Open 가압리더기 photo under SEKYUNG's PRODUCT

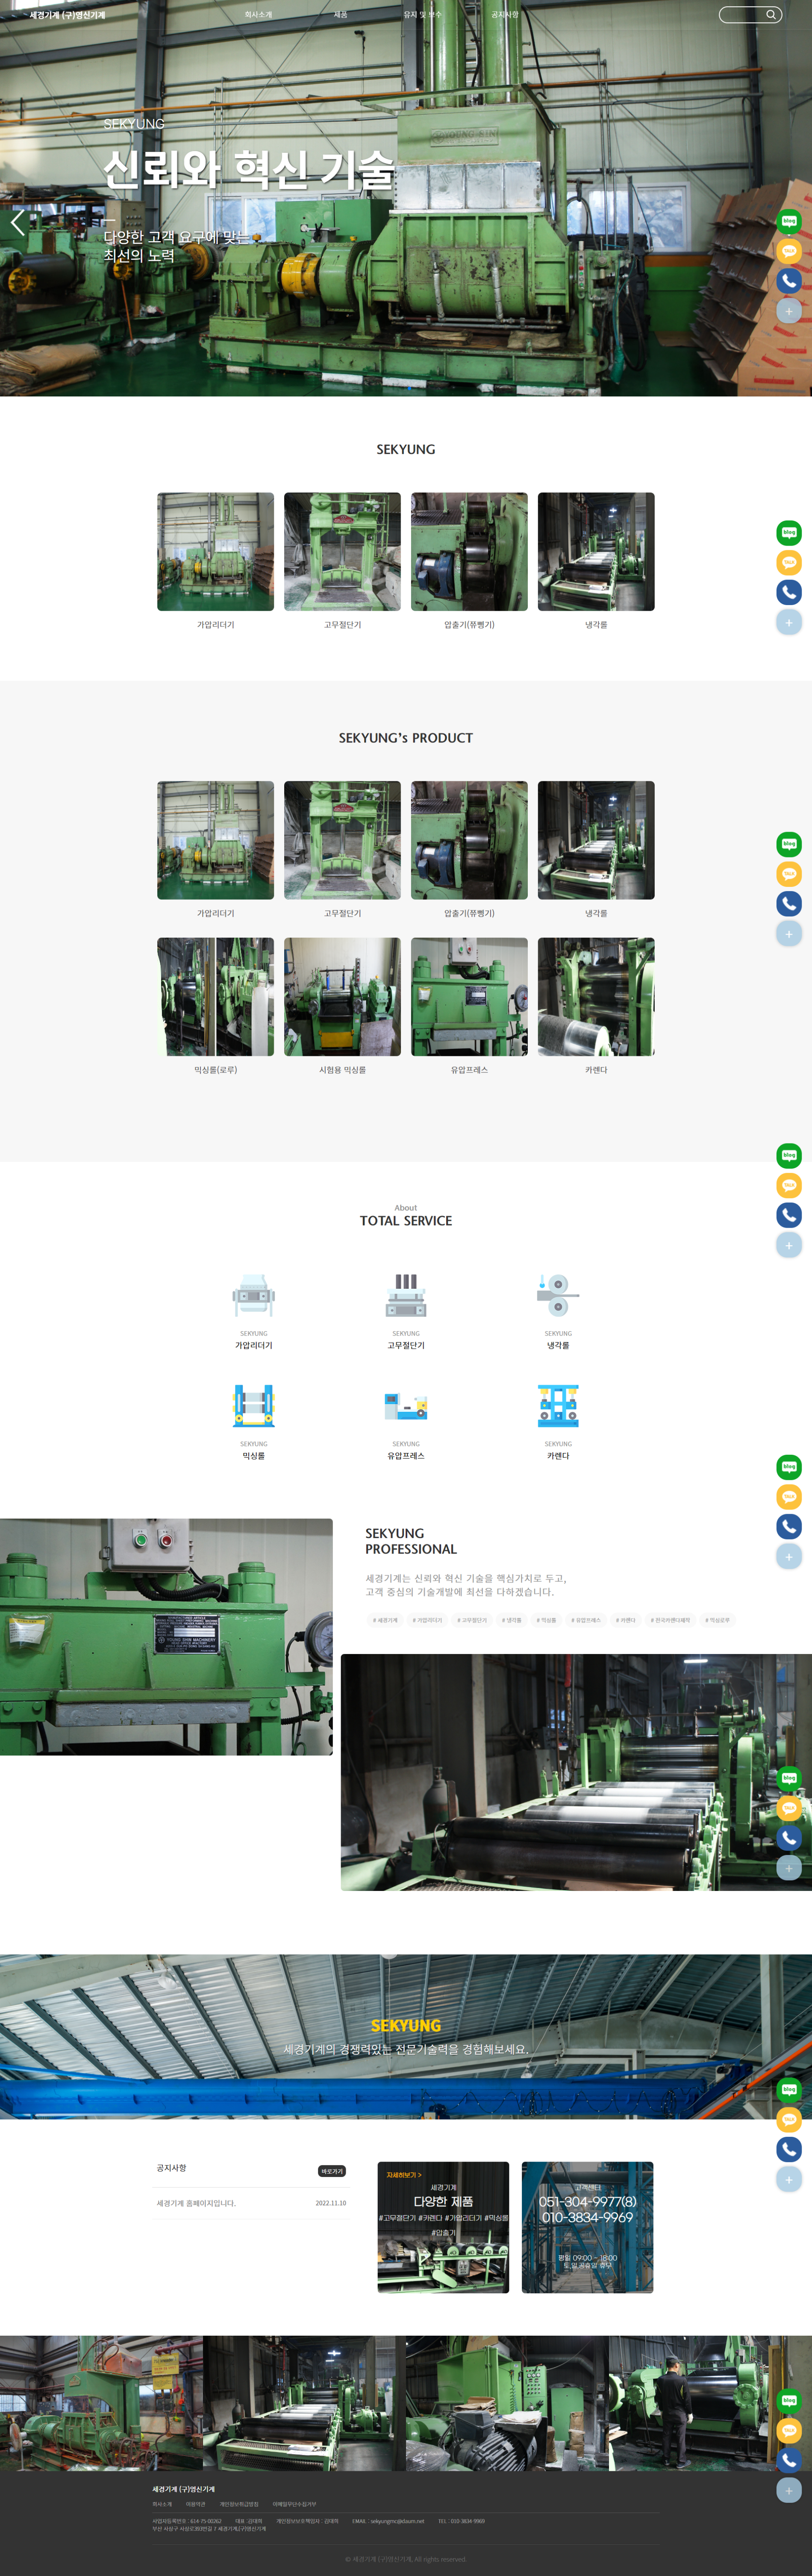(215, 840)
